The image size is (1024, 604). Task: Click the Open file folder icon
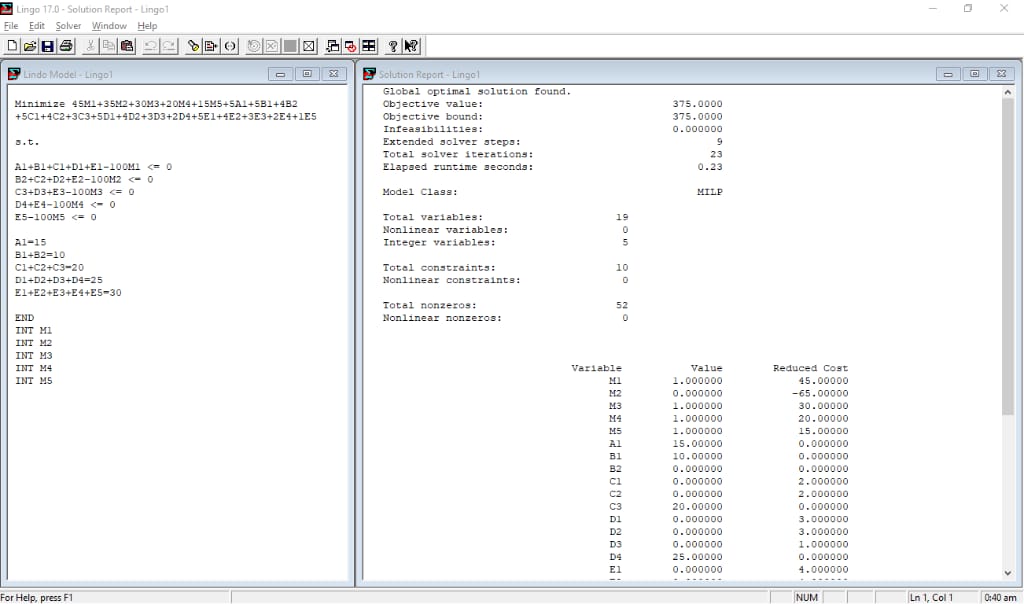(x=30, y=46)
